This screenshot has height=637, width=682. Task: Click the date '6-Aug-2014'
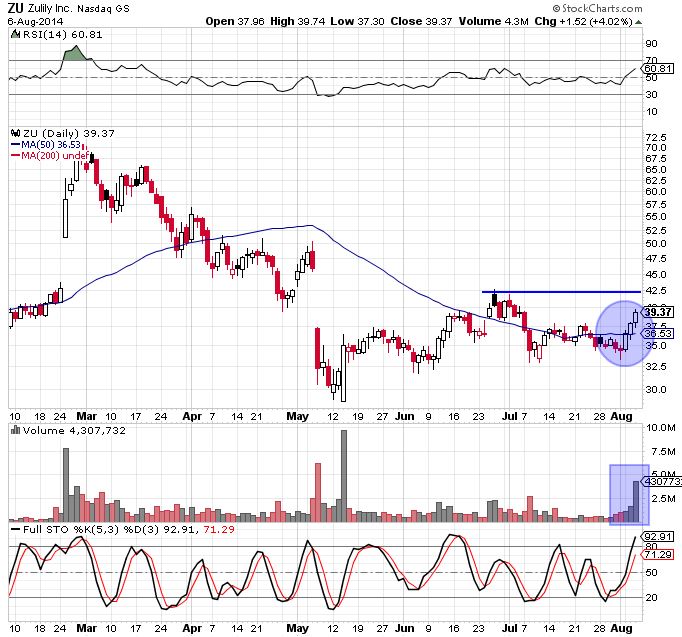coord(35,21)
